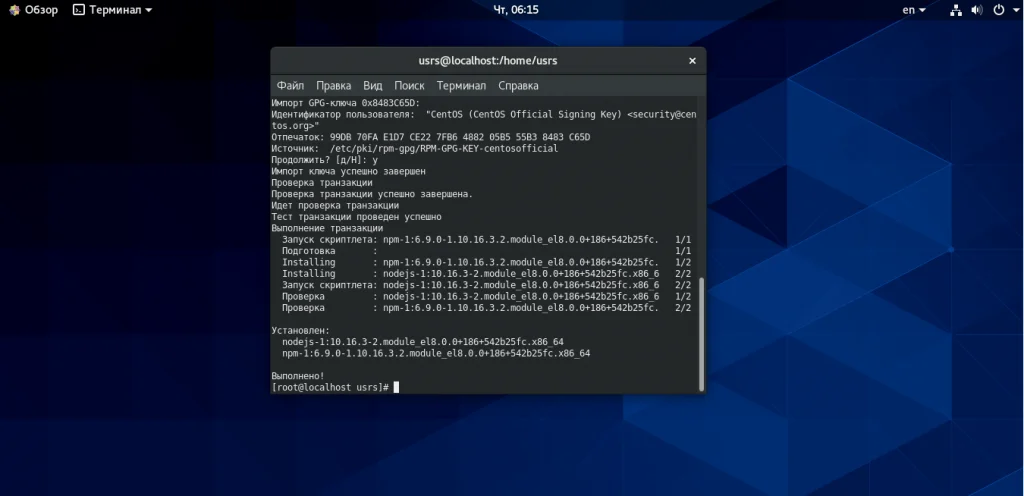Image resolution: width=1024 pixels, height=496 pixels.
Task: Click the installed nodejs-1:10.16.3-2 x86_64 package line
Action: point(423,342)
